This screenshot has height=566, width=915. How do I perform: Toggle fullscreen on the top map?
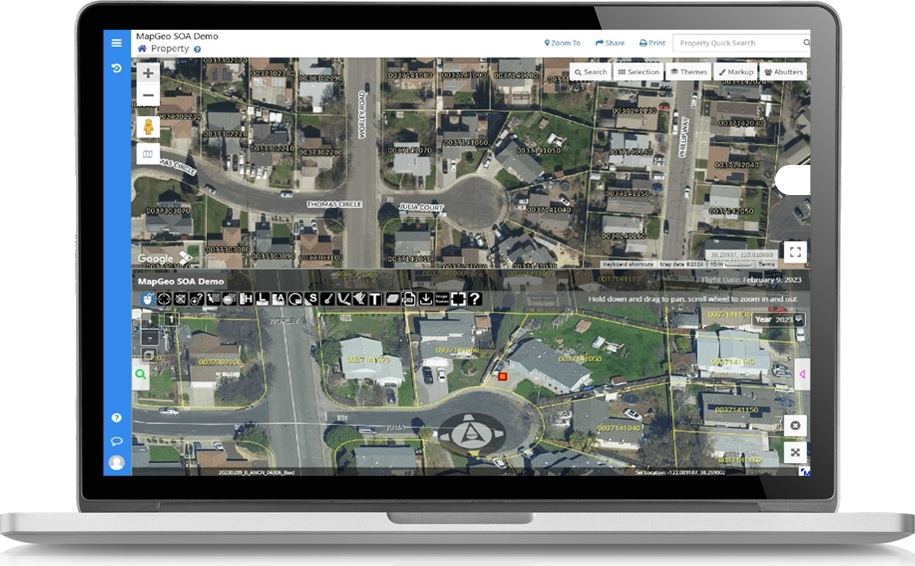[795, 252]
